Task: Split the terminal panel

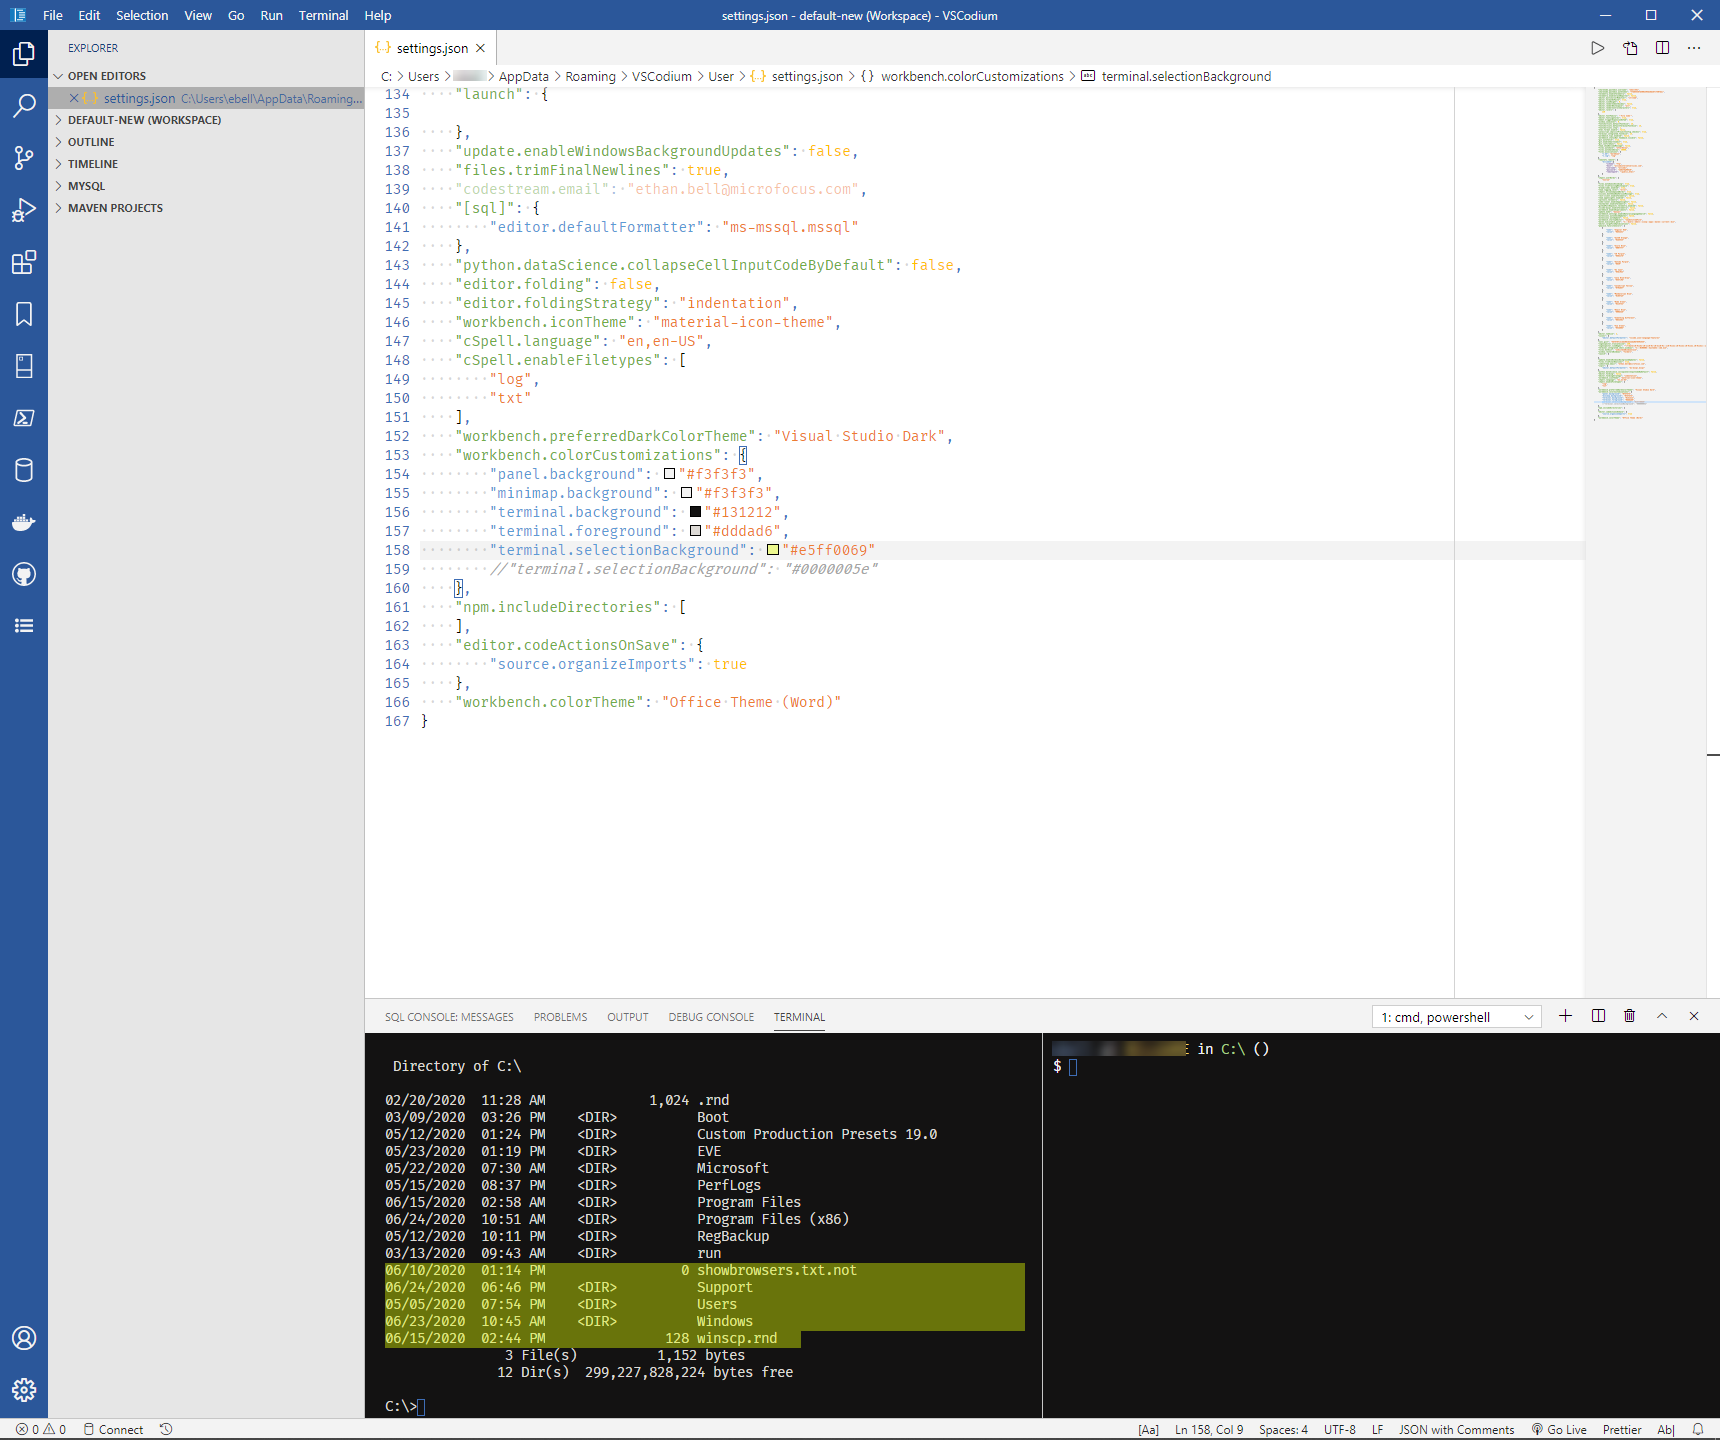Action: pyautogui.click(x=1598, y=1016)
